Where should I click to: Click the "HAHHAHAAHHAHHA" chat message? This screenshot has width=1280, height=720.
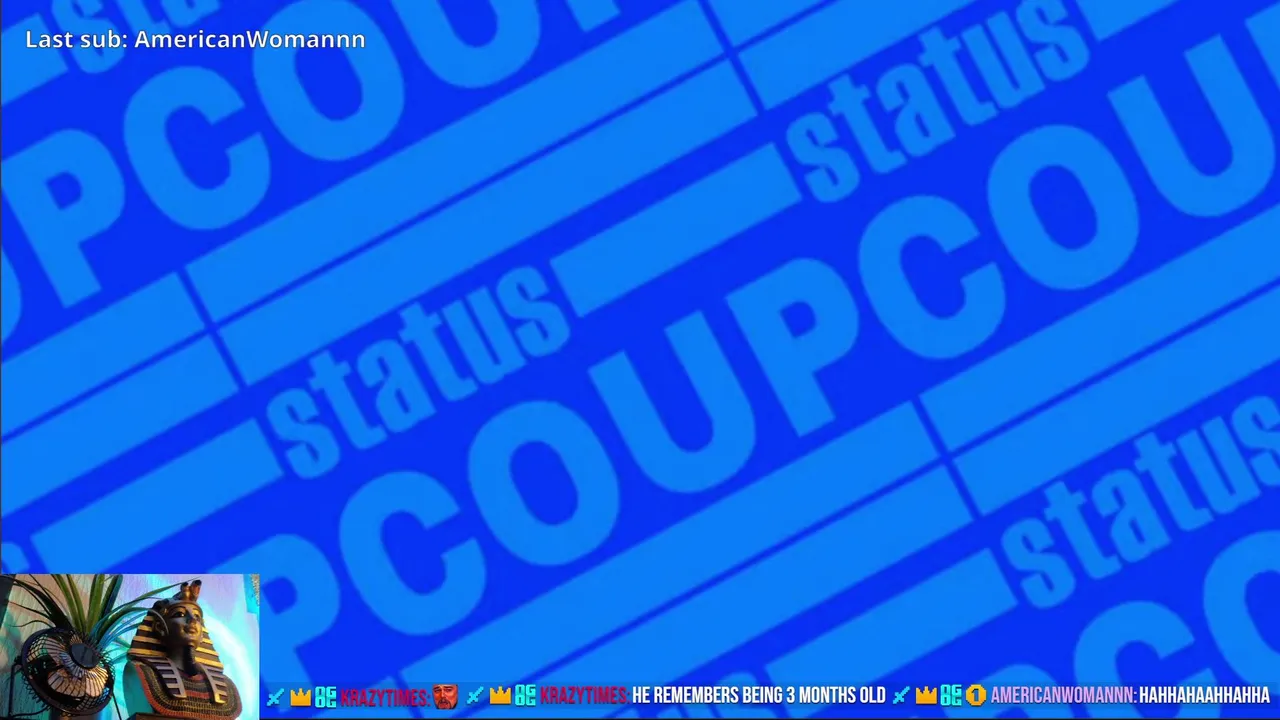click(1204, 695)
